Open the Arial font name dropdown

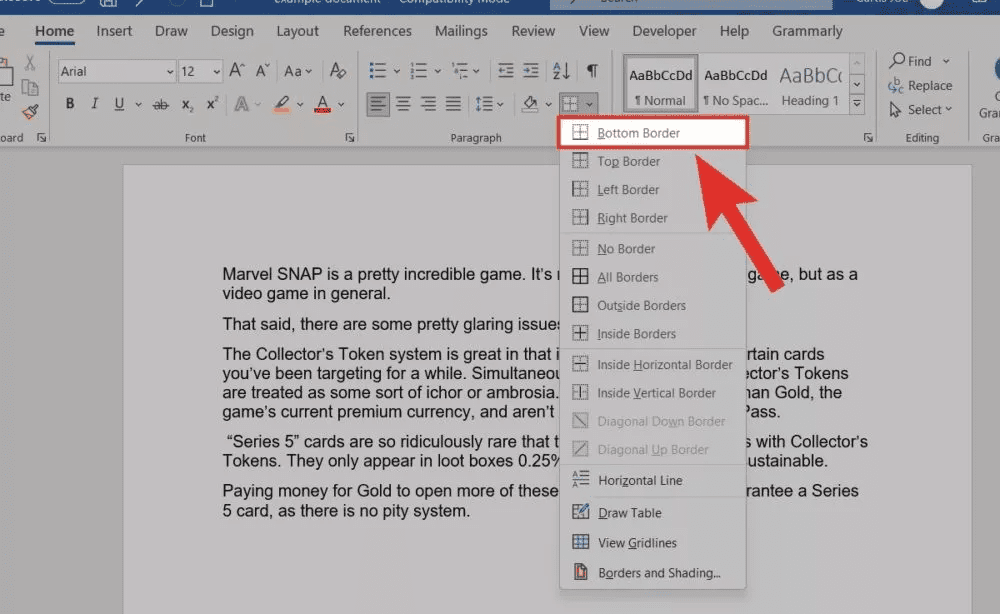point(170,72)
